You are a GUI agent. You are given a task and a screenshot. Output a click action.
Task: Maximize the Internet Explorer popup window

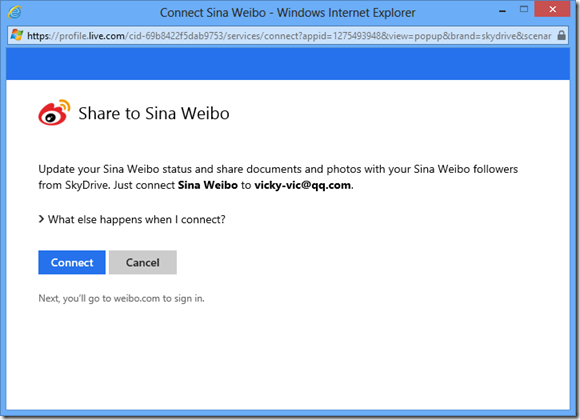click(524, 9)
